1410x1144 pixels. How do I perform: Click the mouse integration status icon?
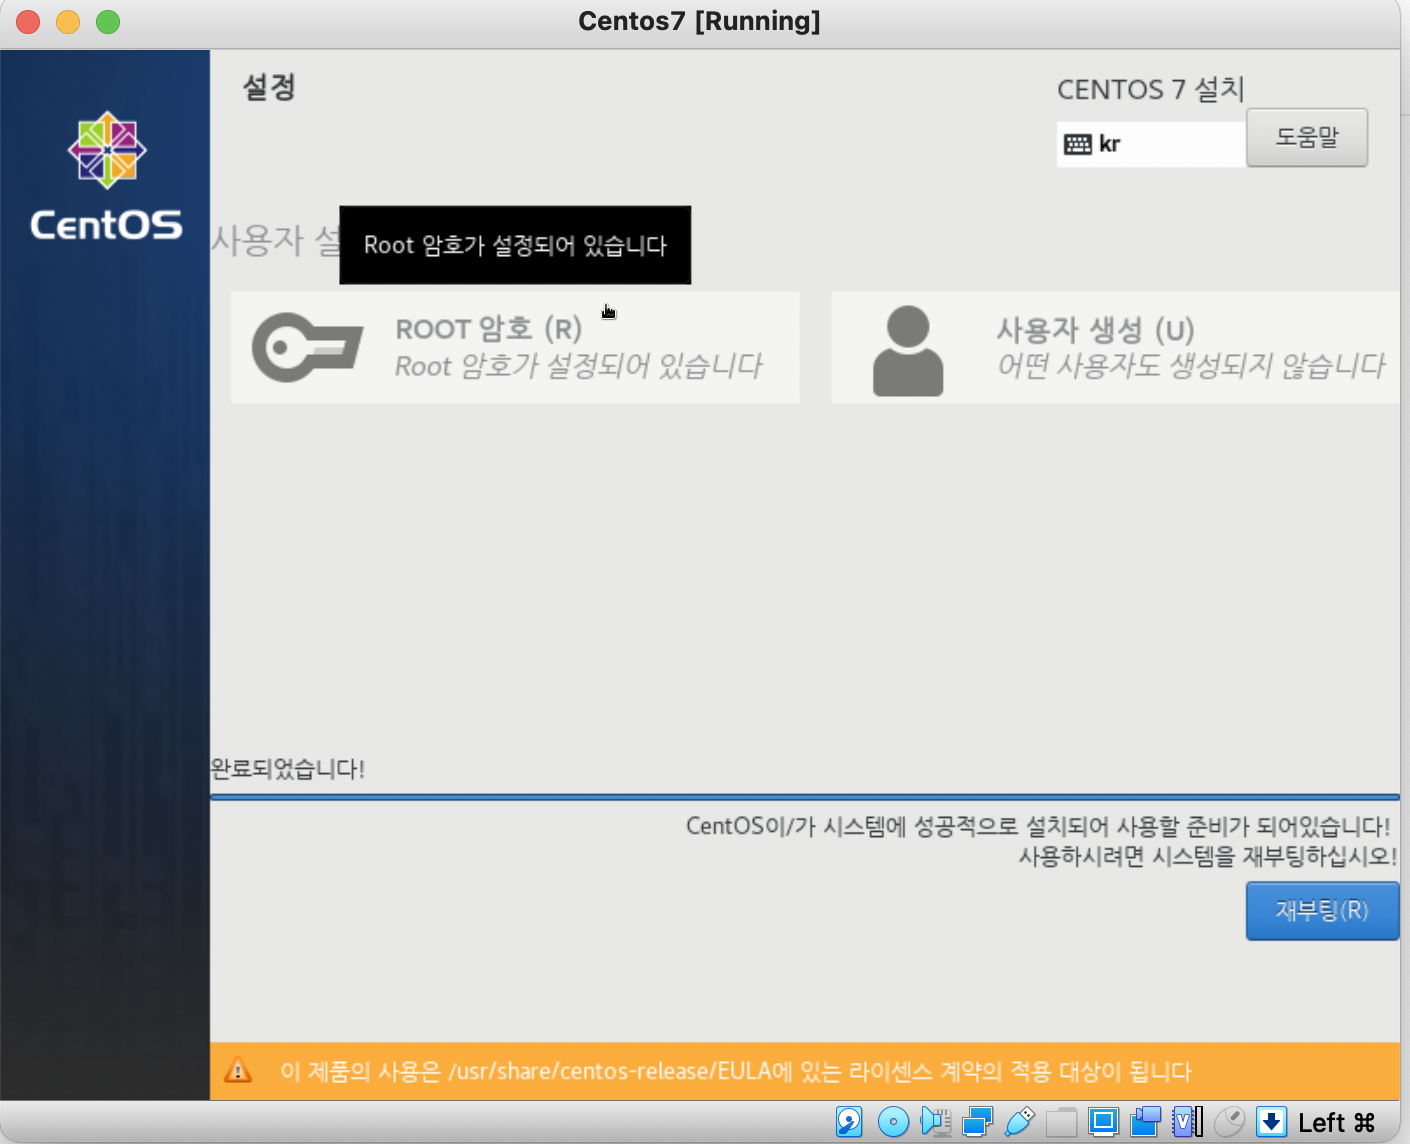[1229, 1122]
